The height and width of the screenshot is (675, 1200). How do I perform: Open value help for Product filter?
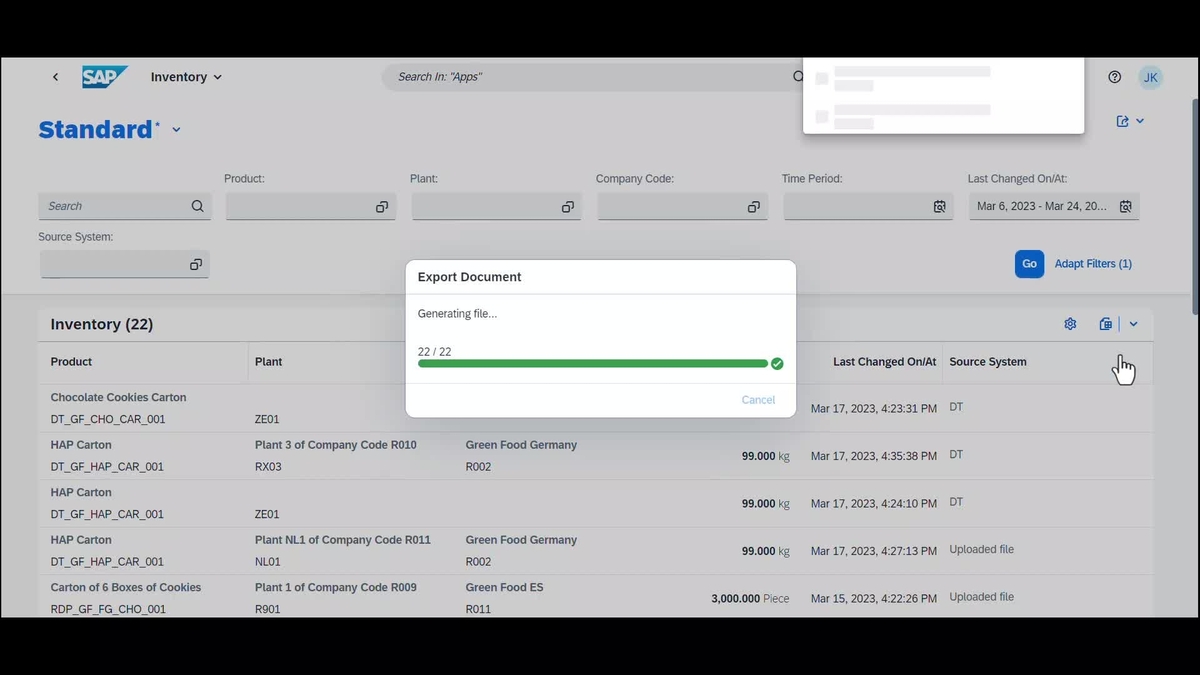pyautogui.click(x=382, y=207)
